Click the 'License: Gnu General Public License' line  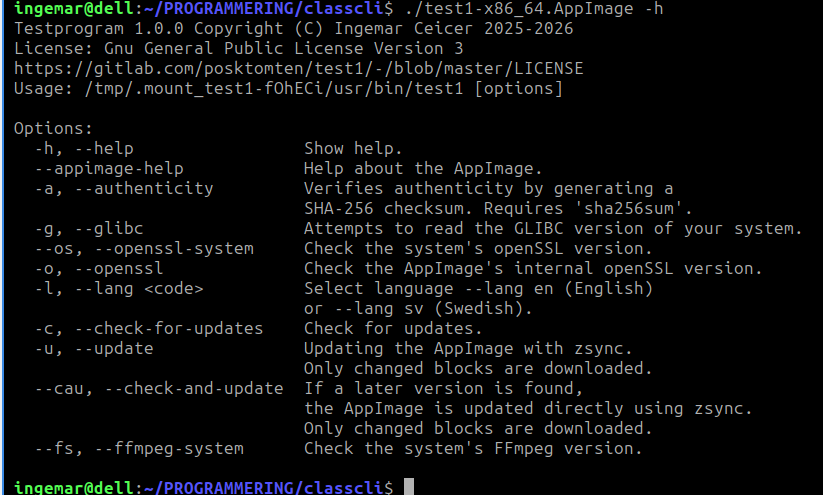click(x=239, y=48)
